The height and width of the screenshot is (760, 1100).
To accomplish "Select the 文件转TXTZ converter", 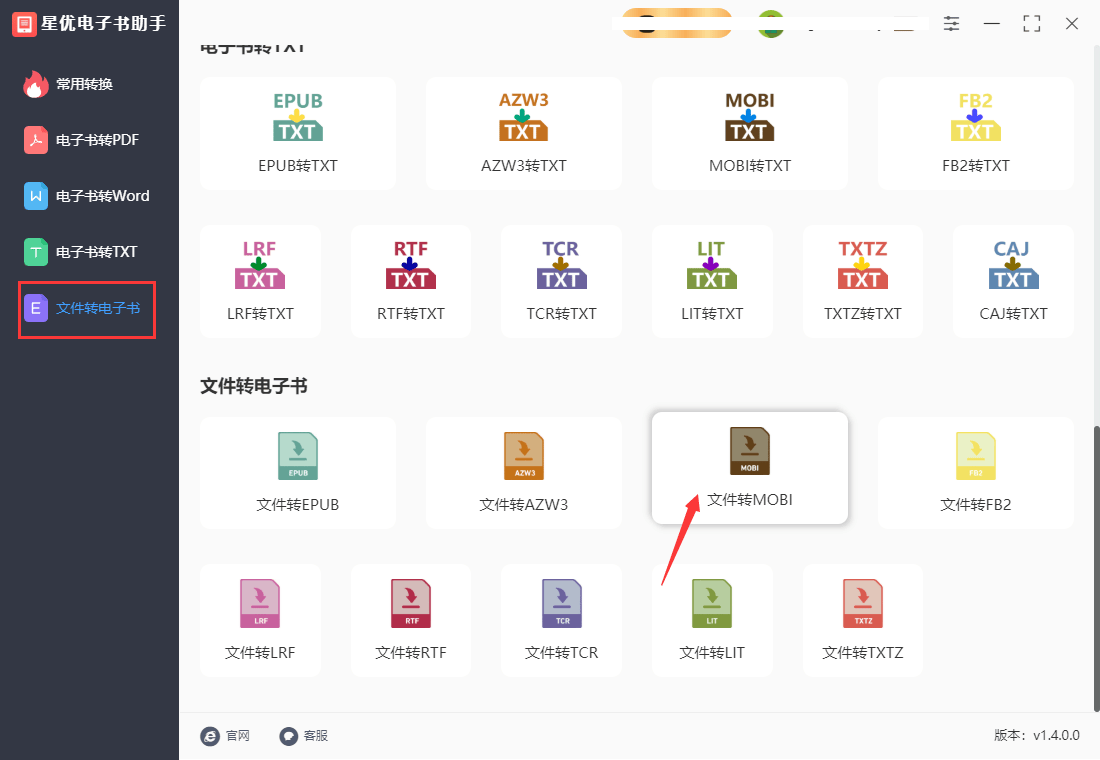I will click(862, 620).
